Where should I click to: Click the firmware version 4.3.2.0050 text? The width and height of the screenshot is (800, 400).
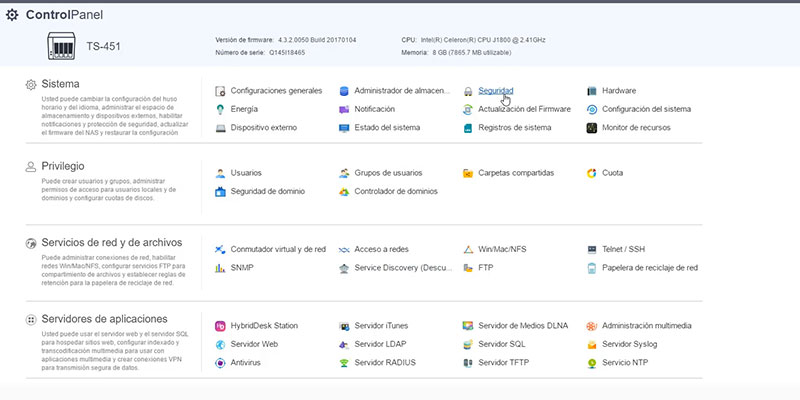pyautogui.click(x=317, y=40)
